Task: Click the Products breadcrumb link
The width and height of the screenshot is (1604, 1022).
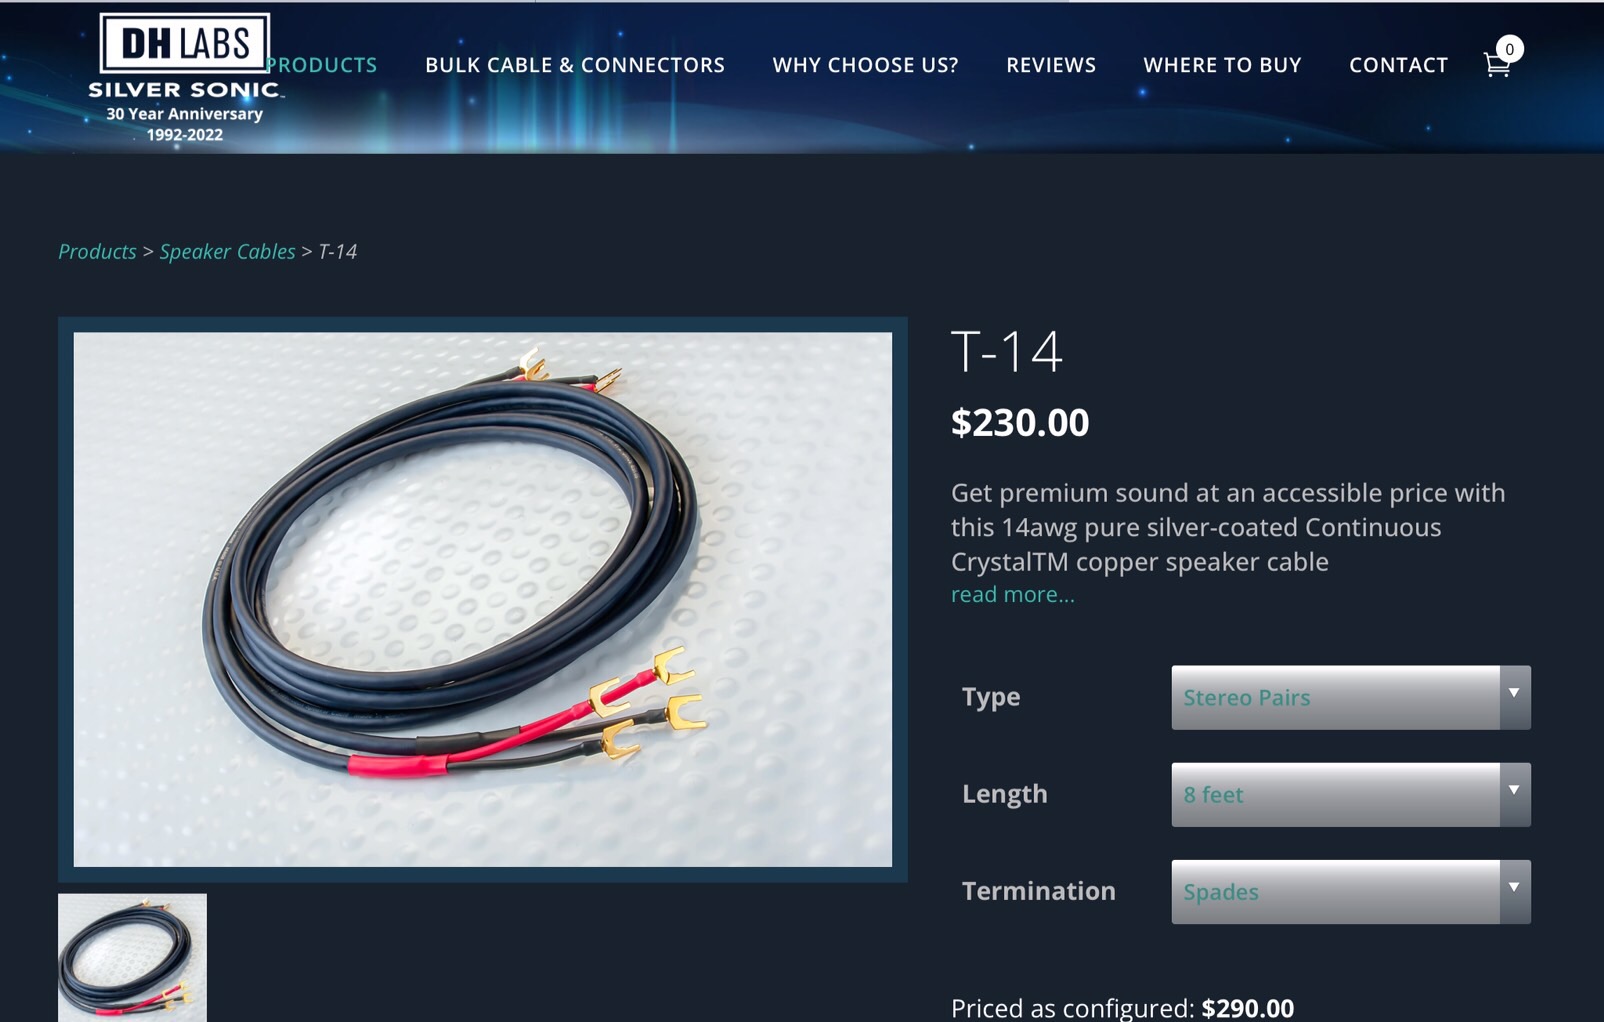Action: (97, 251)
